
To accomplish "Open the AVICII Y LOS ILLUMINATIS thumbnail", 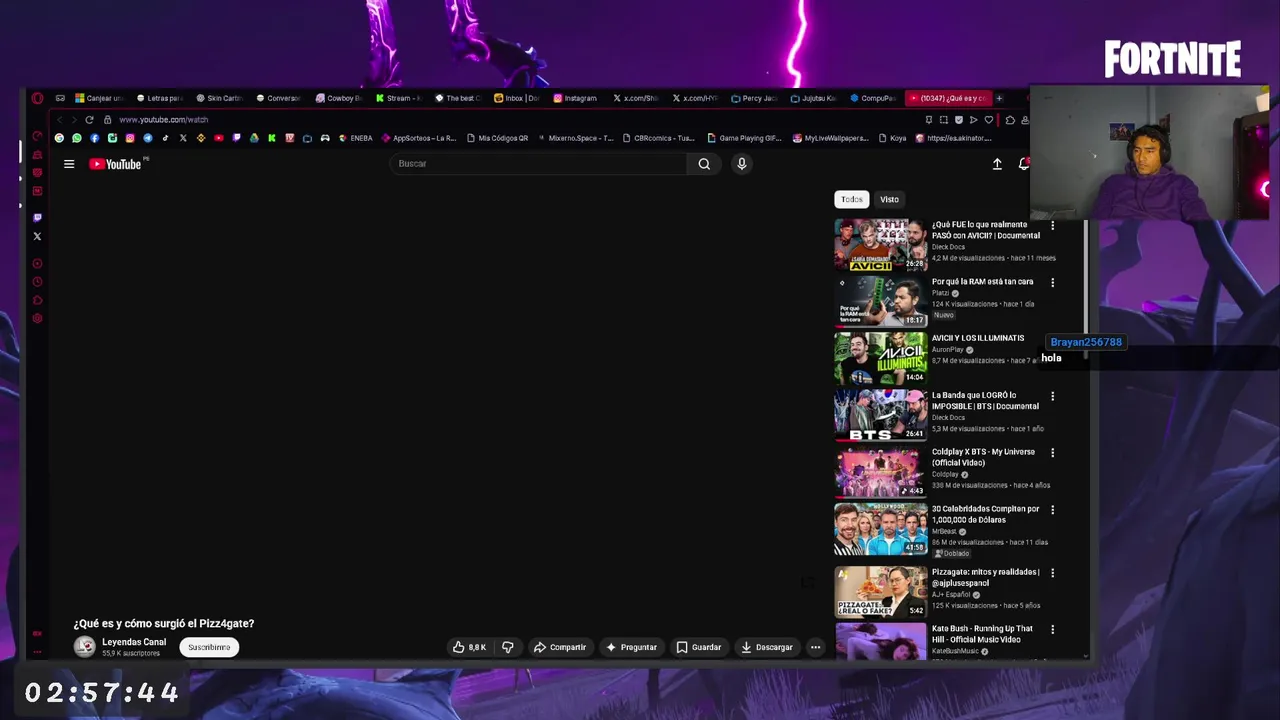I will coord(881,358).
